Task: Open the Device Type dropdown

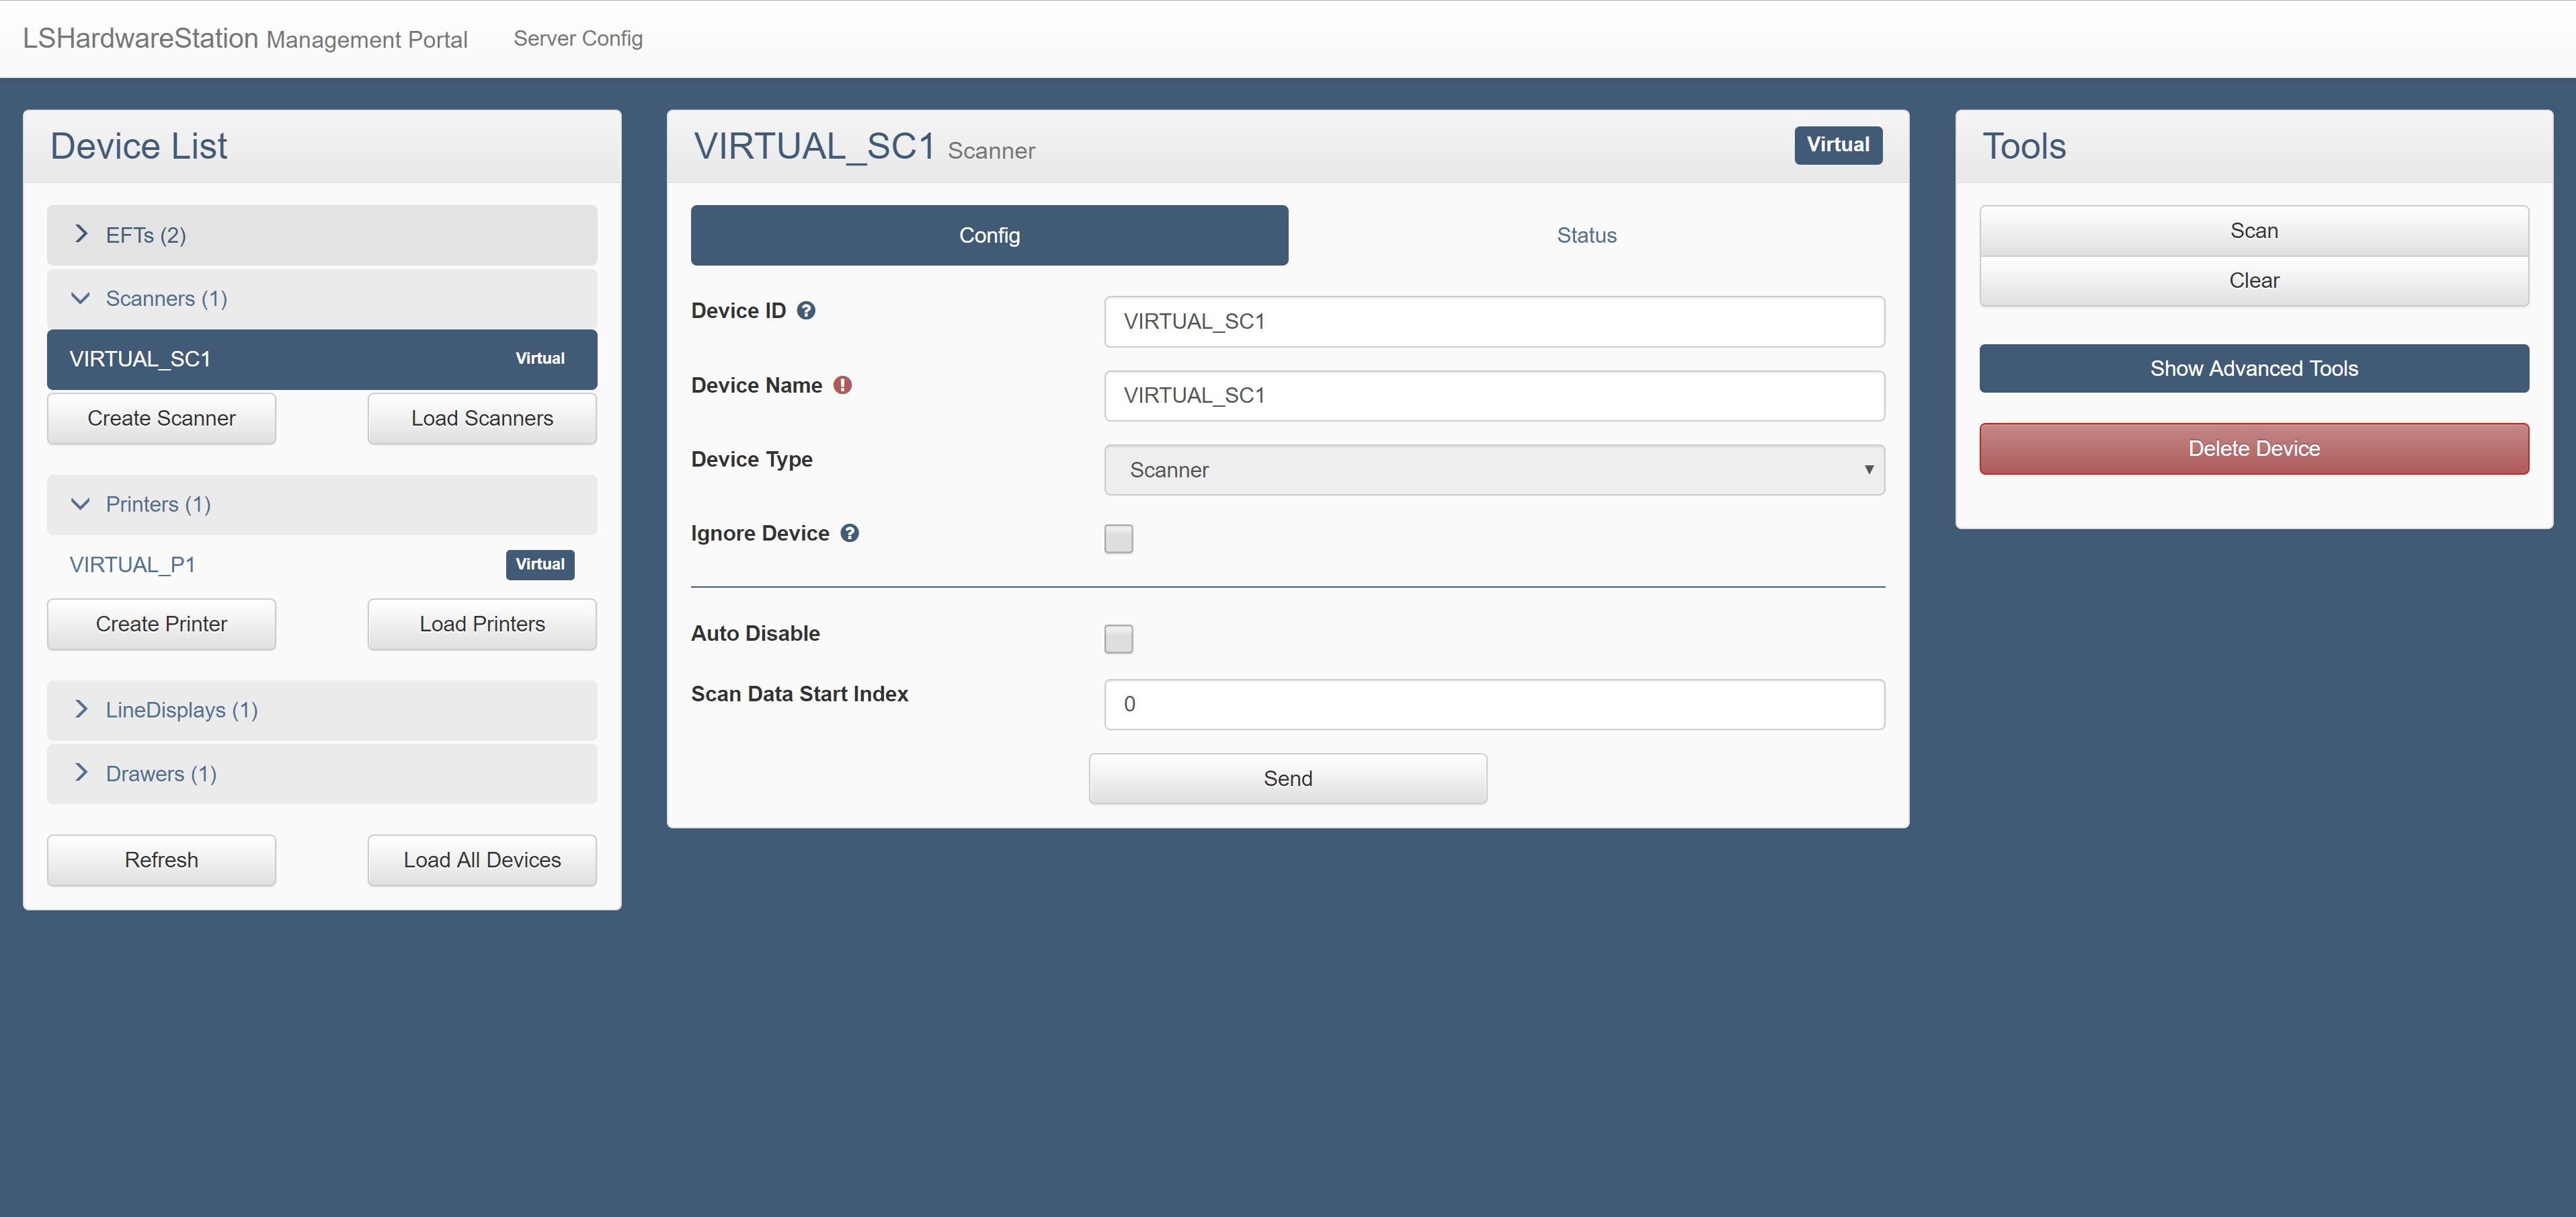Action: click(1494, 470)
